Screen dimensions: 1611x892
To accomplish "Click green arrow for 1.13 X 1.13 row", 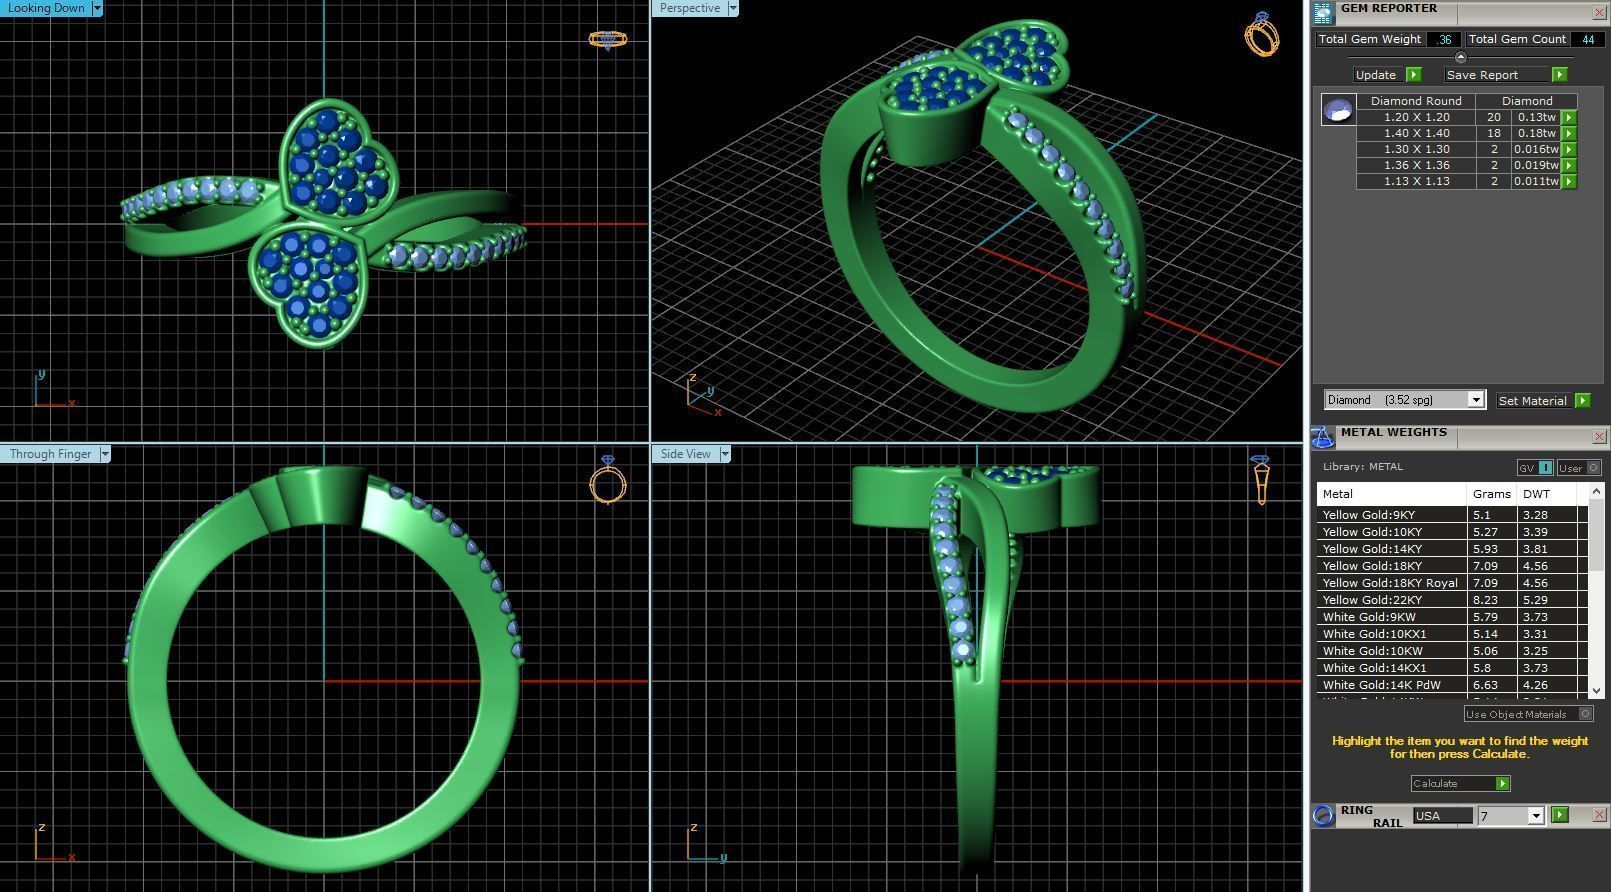I will click(x=1568, y=181).
